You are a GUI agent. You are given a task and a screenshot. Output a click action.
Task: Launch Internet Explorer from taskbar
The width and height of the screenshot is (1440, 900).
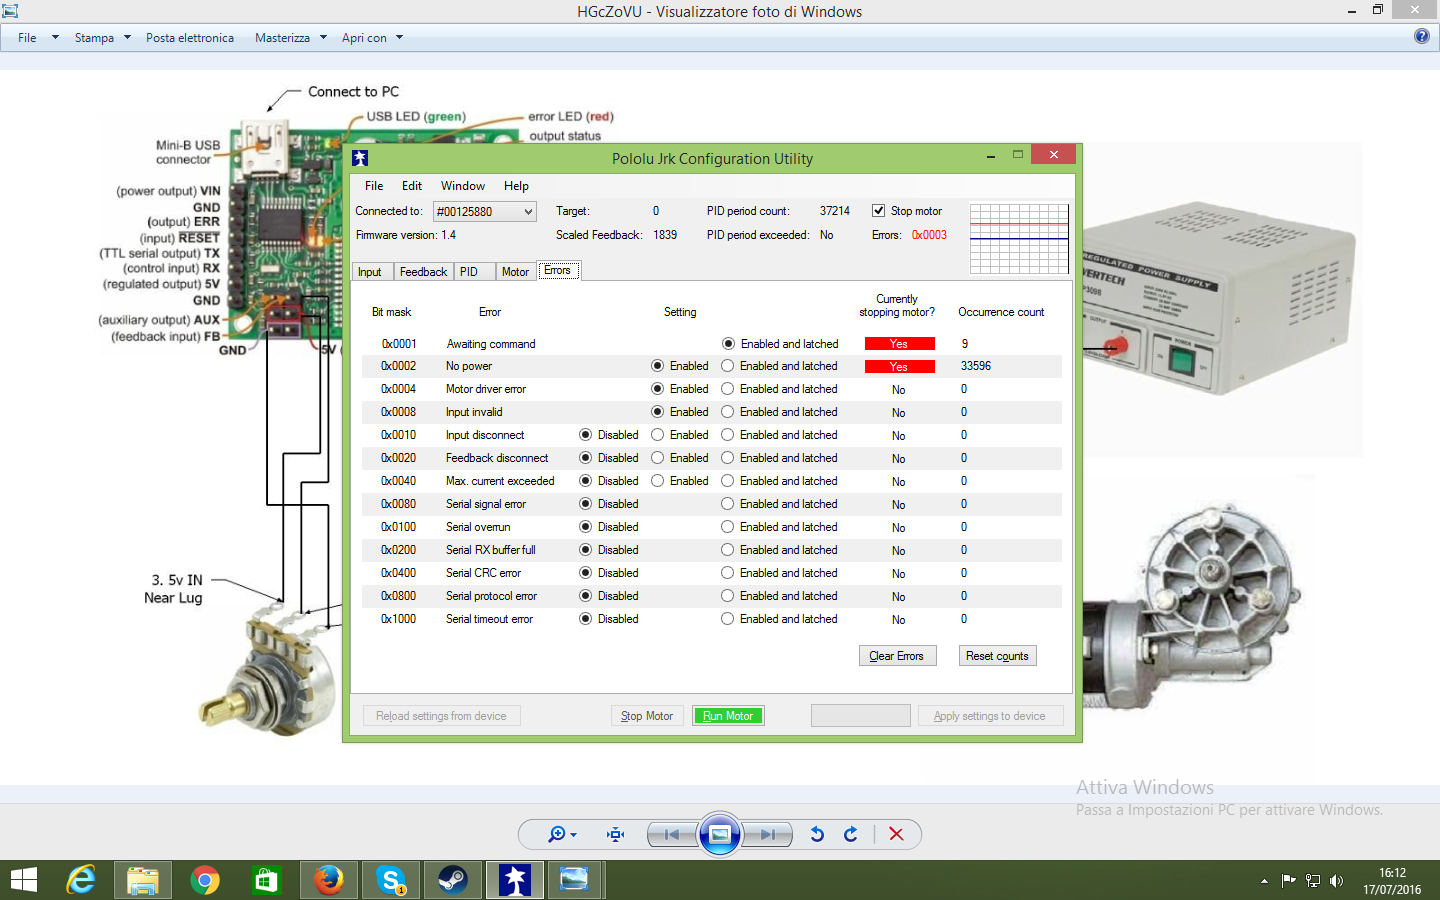pyautogui.click(x=81, y=880)
